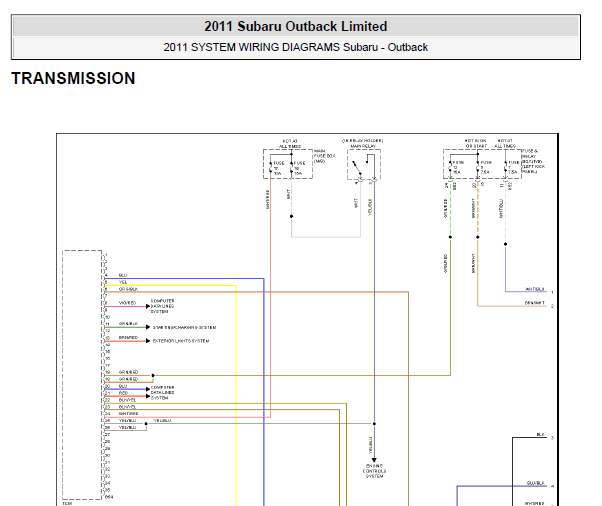
Task: Click the EXTERIOR LIGHTS SYSTEM label
Action: pos(181,341)
